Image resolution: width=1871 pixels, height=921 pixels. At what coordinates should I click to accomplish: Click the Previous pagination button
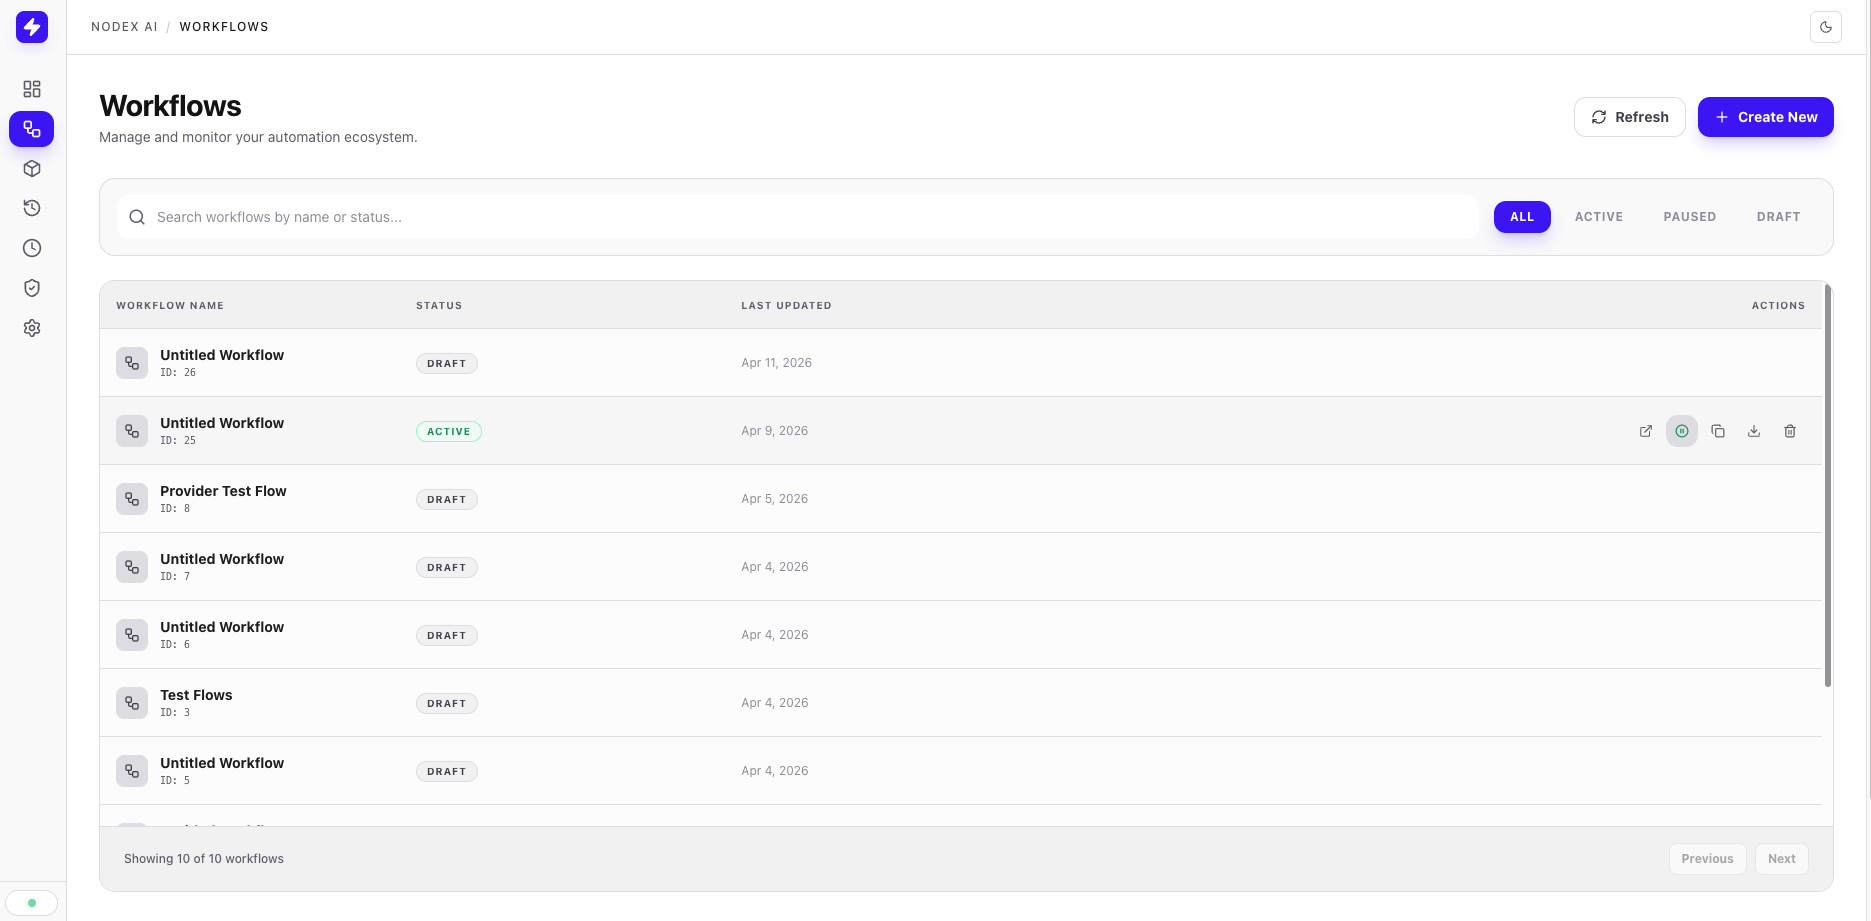(x=1707, y=859)
